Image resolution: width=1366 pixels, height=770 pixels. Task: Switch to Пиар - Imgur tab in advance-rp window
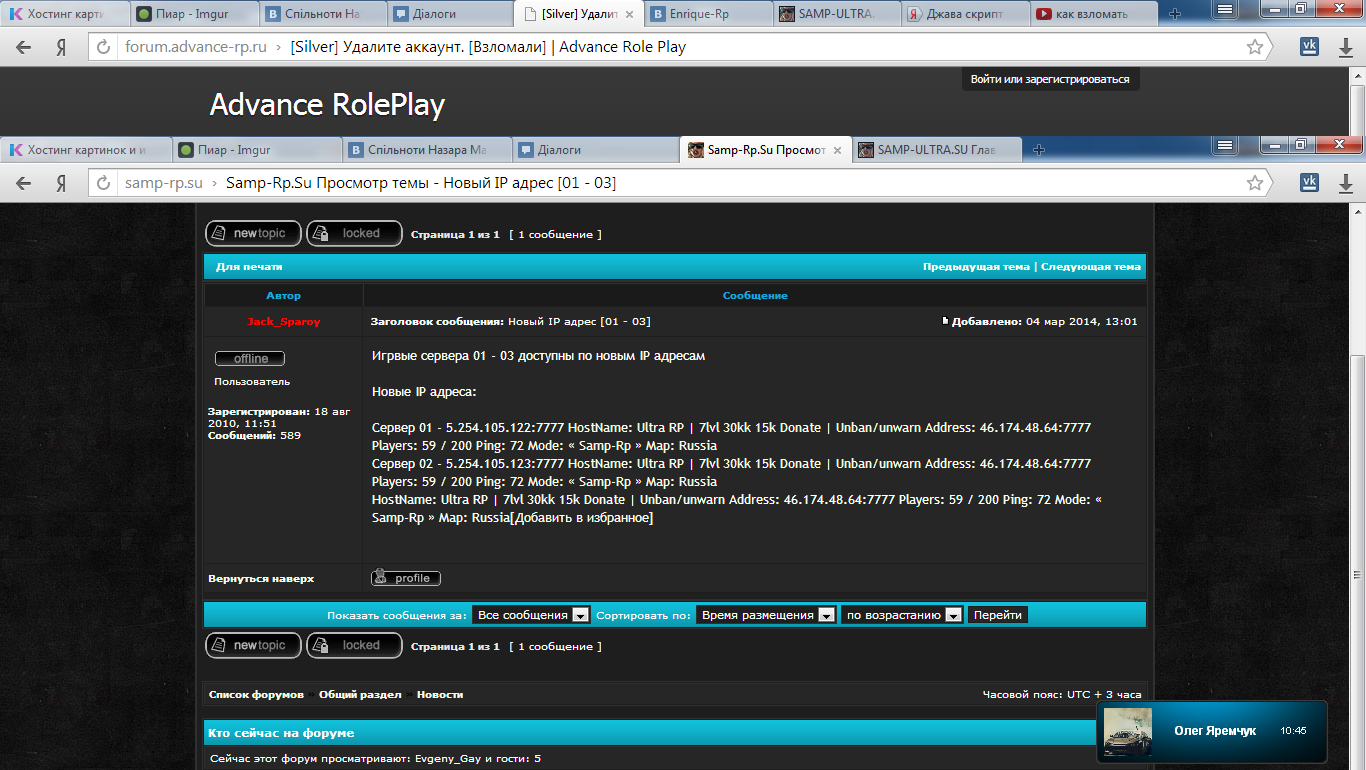[194, 14]
